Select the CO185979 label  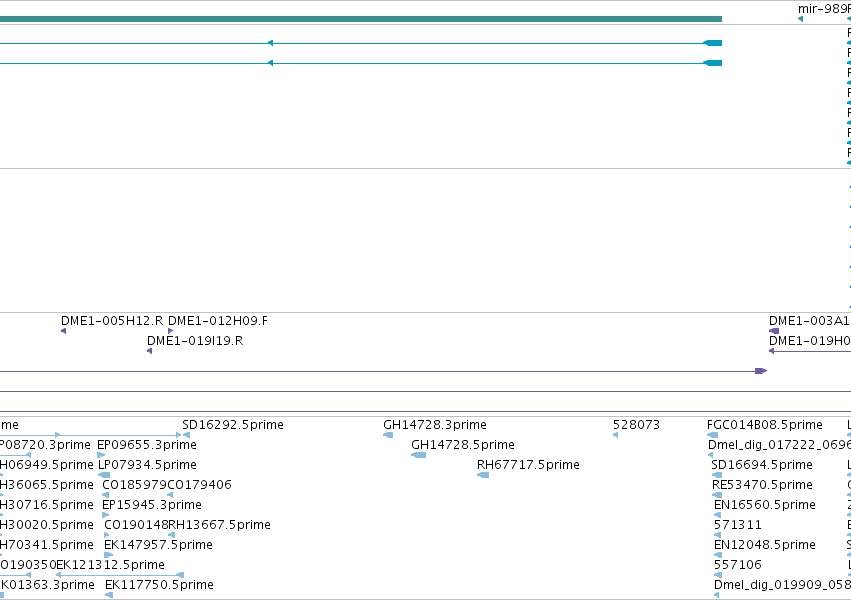point(135,485)
